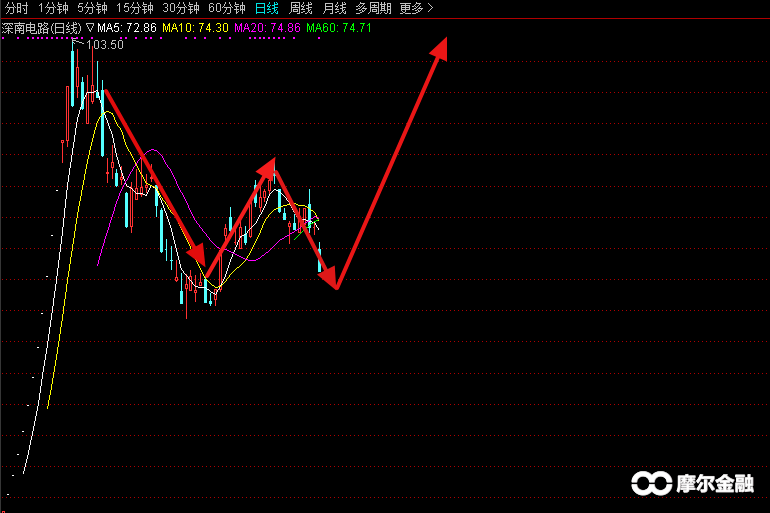Open the triangle dropdown beside 深南电路(日线)

pos(90,27)
